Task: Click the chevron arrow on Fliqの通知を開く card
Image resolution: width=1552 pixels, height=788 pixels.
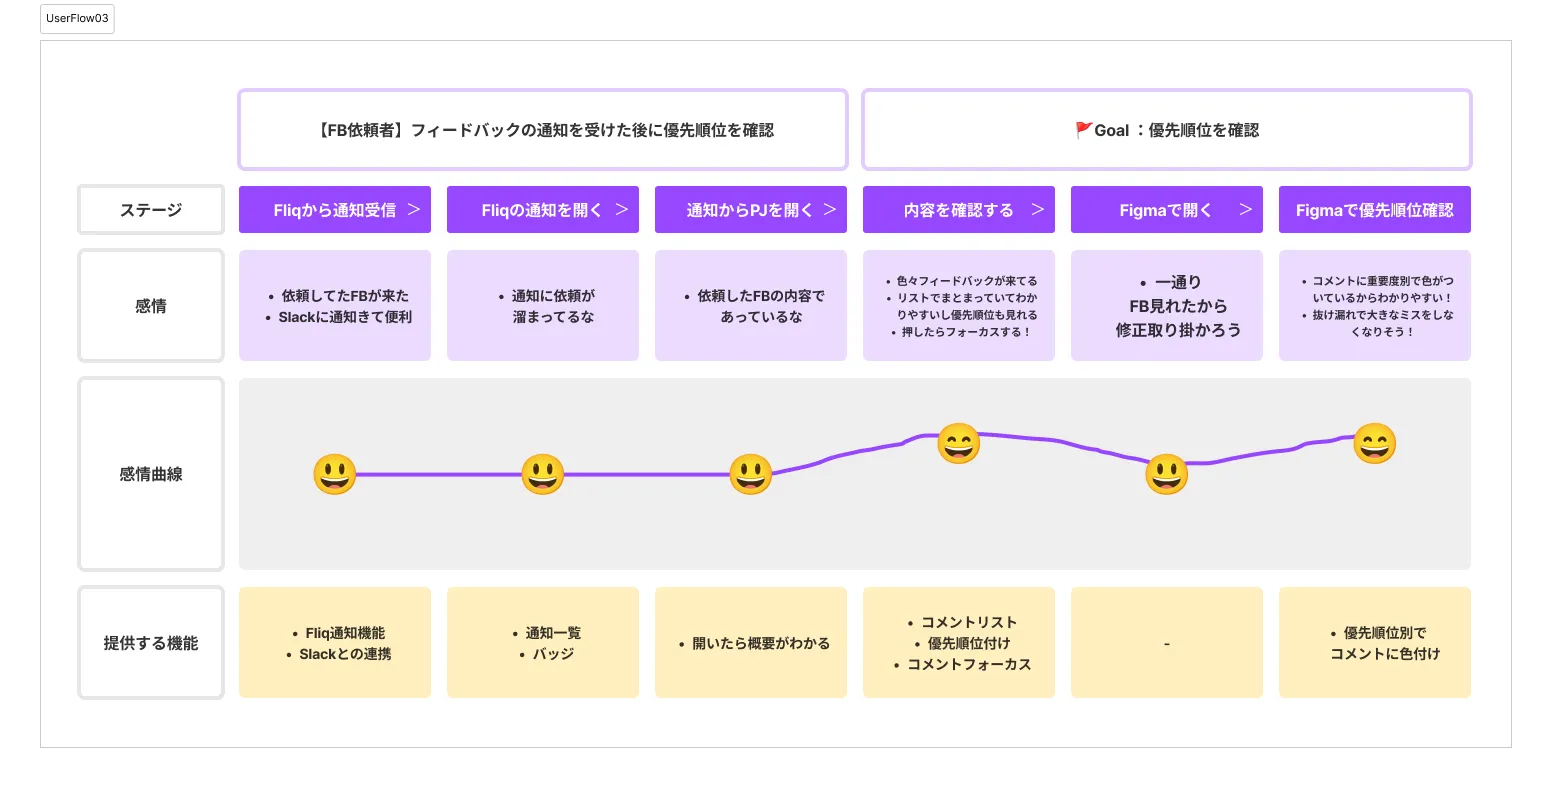Action: pyautogui.click(x=622, y=210)
